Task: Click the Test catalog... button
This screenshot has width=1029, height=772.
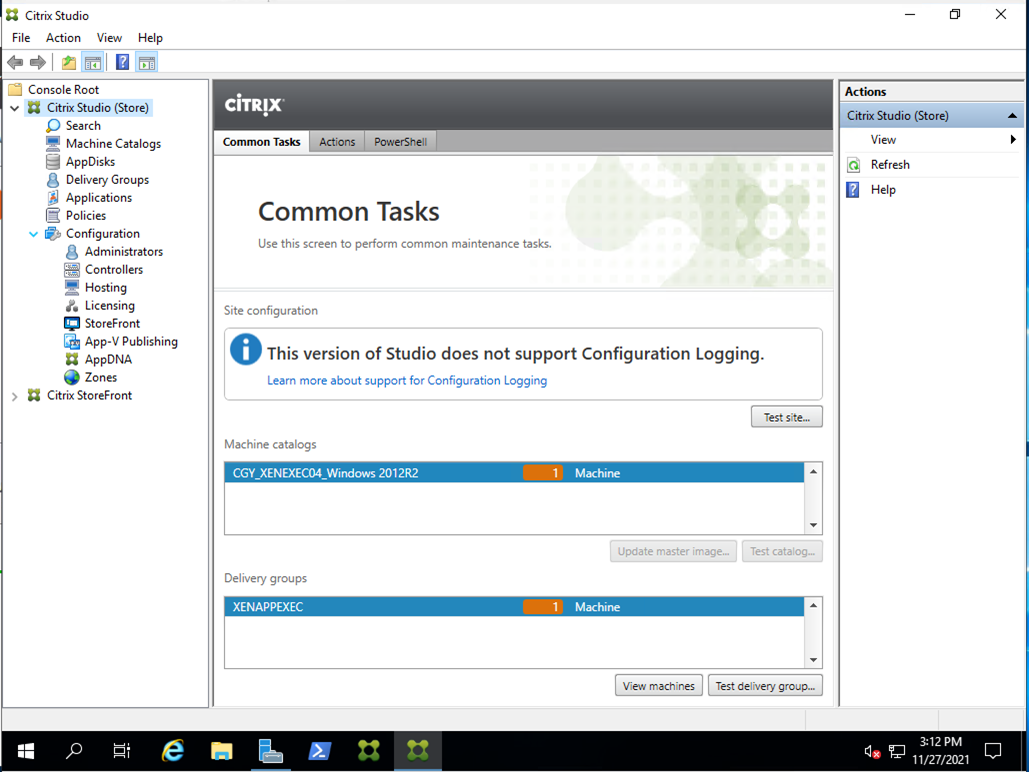Action: [x=782, y=551]
